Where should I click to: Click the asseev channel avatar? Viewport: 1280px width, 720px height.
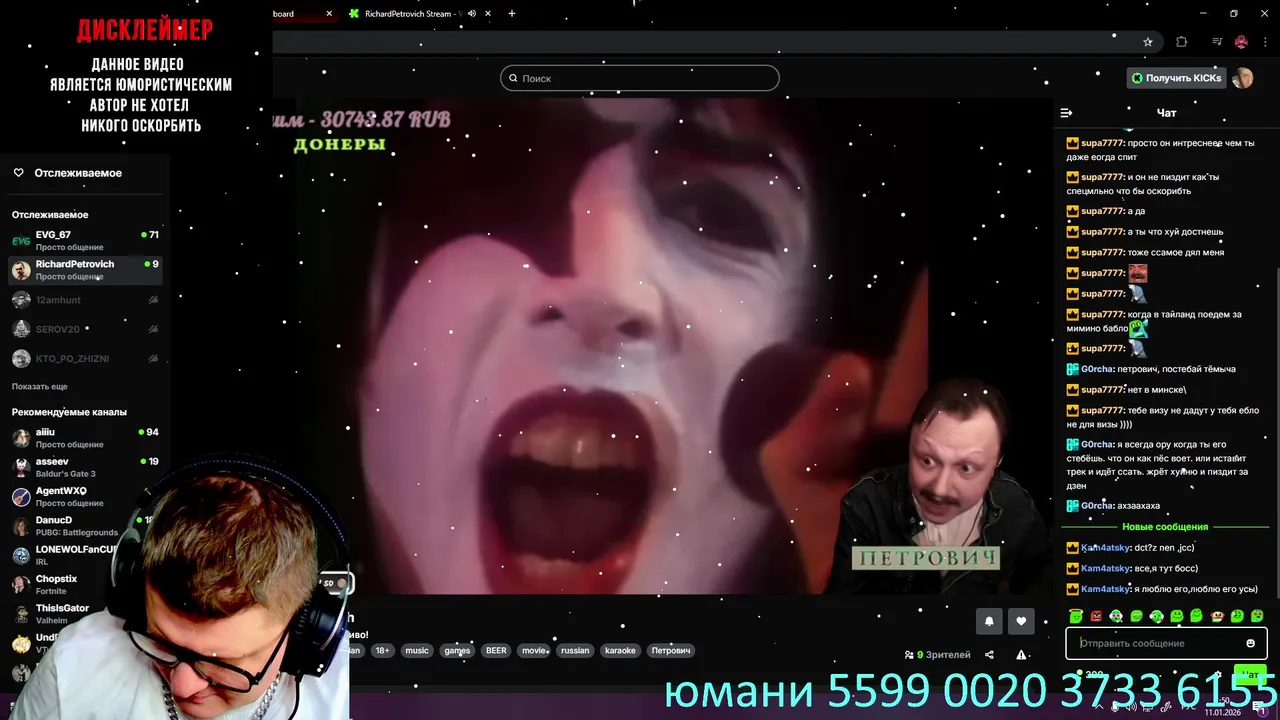(x=21, y=467)
